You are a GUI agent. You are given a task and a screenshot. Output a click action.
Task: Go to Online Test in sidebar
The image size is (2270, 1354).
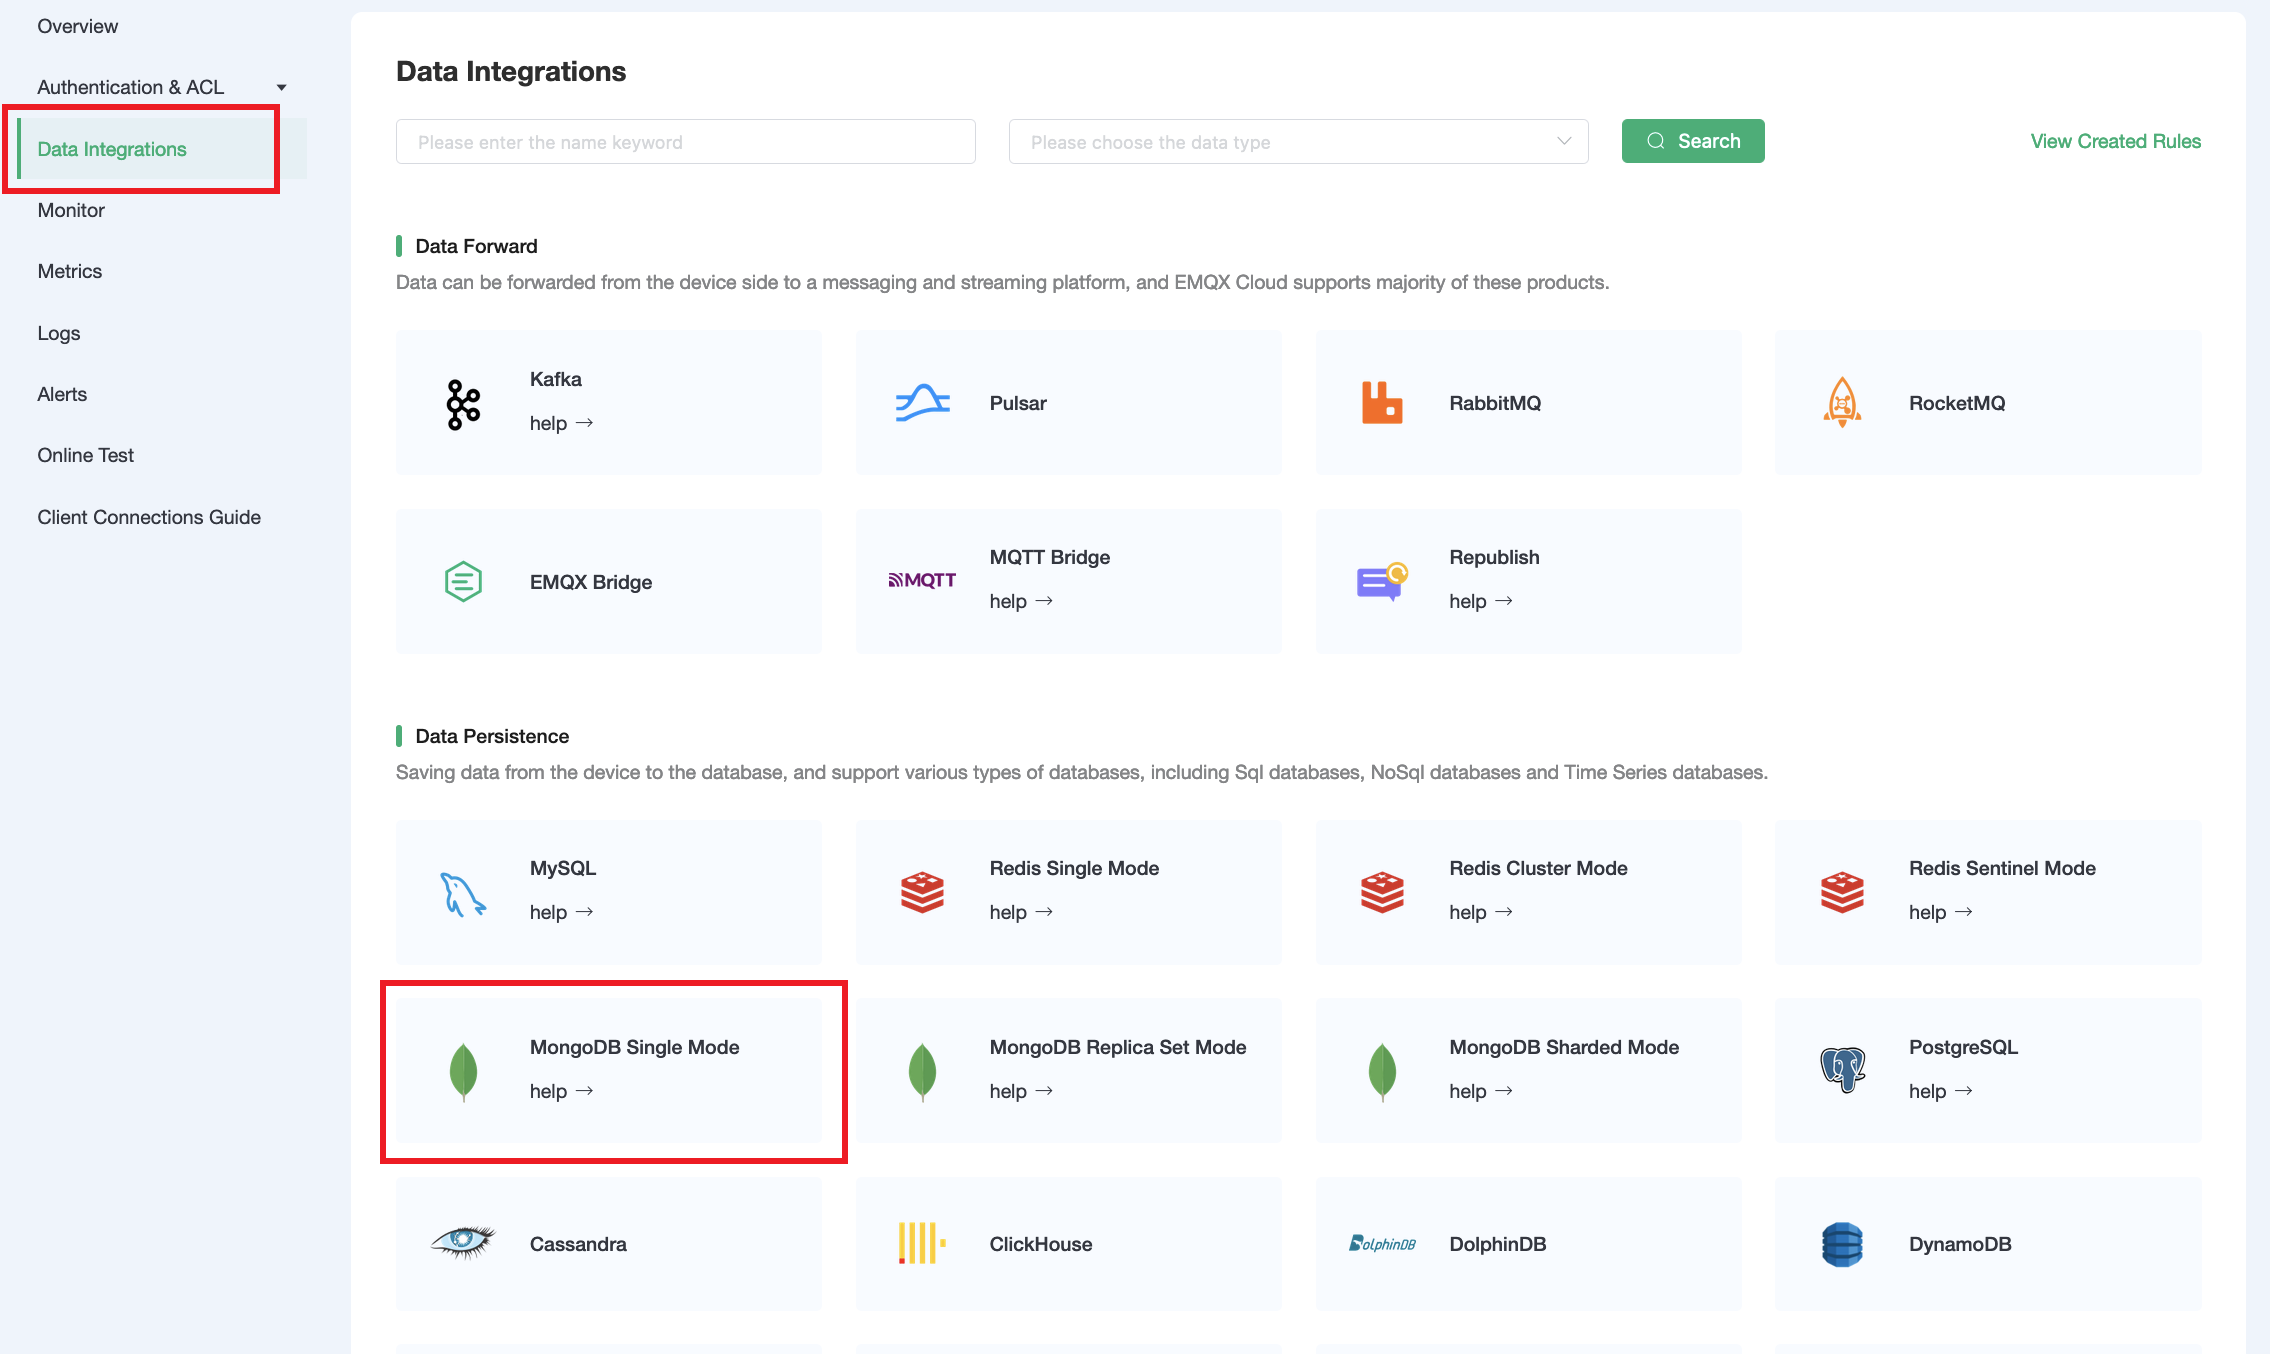coord(85,455)
